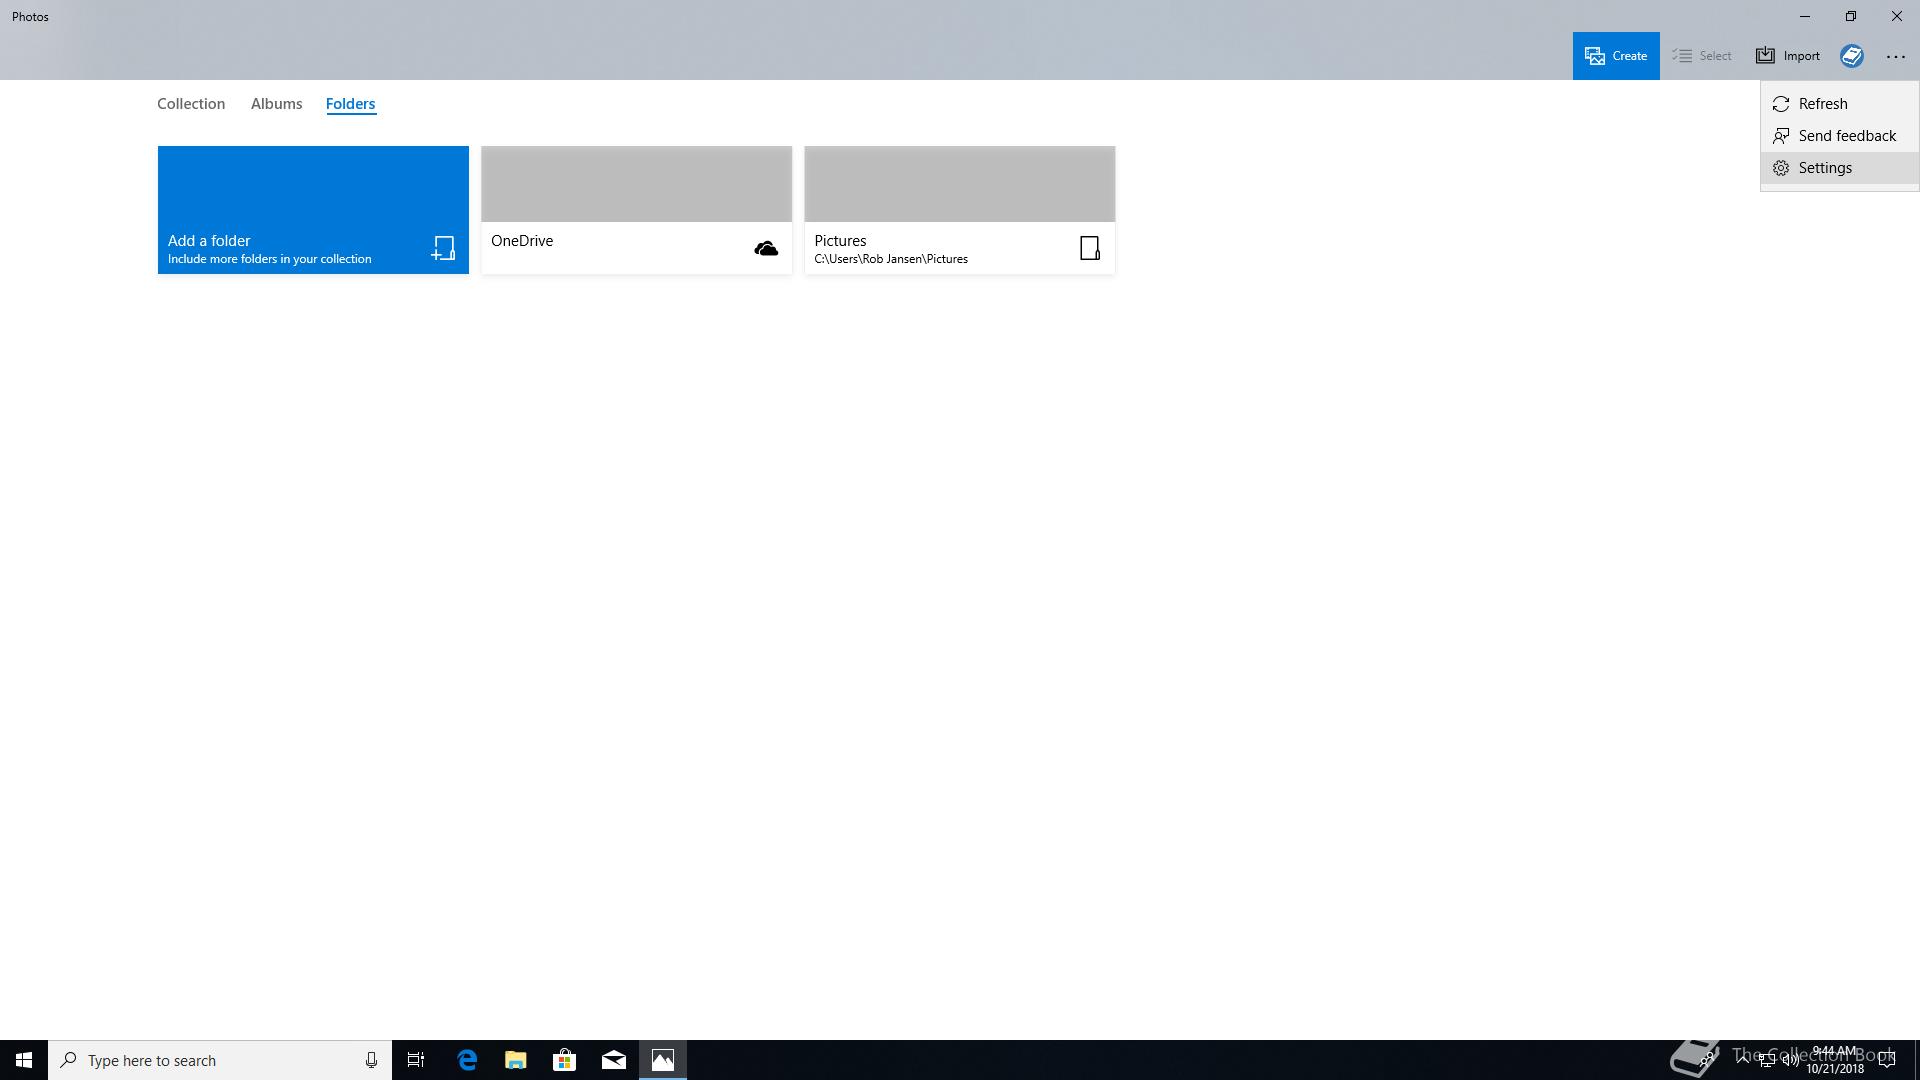Close the Photos window
This screenshot has height=1080, width=1920.
point(1897,16)
